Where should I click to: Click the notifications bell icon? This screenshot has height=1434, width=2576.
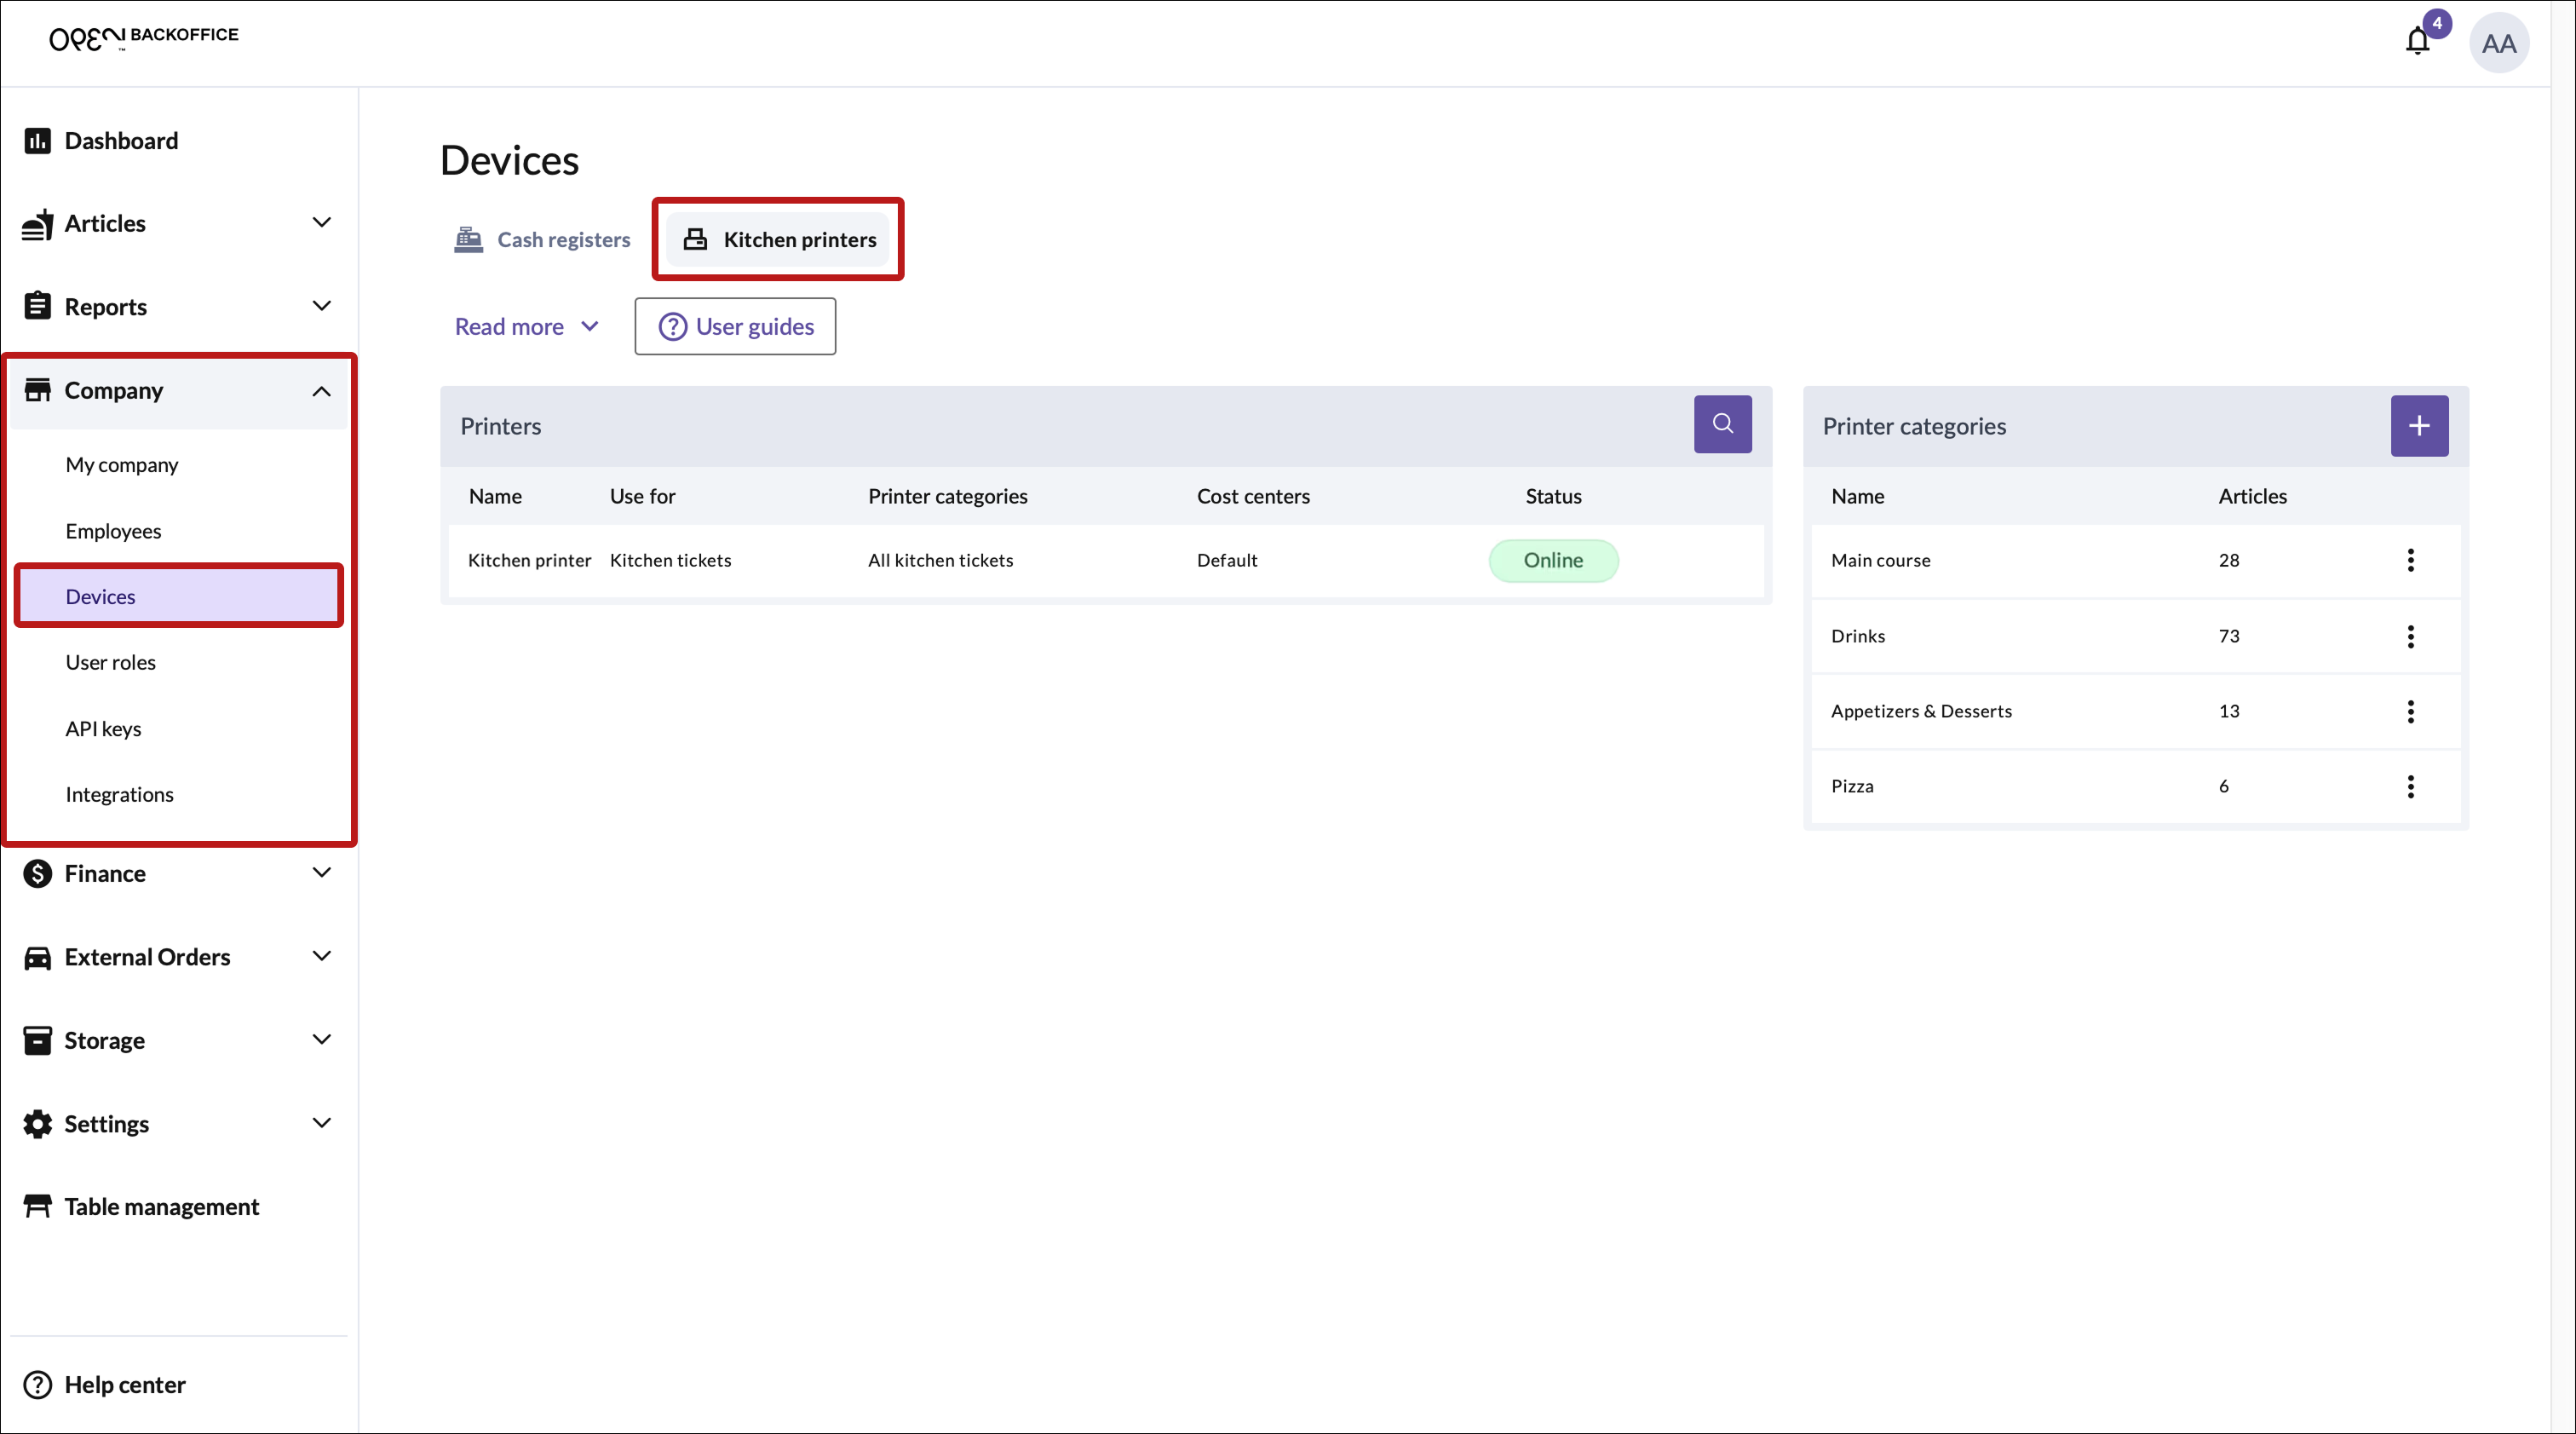tap(2417, 41)
